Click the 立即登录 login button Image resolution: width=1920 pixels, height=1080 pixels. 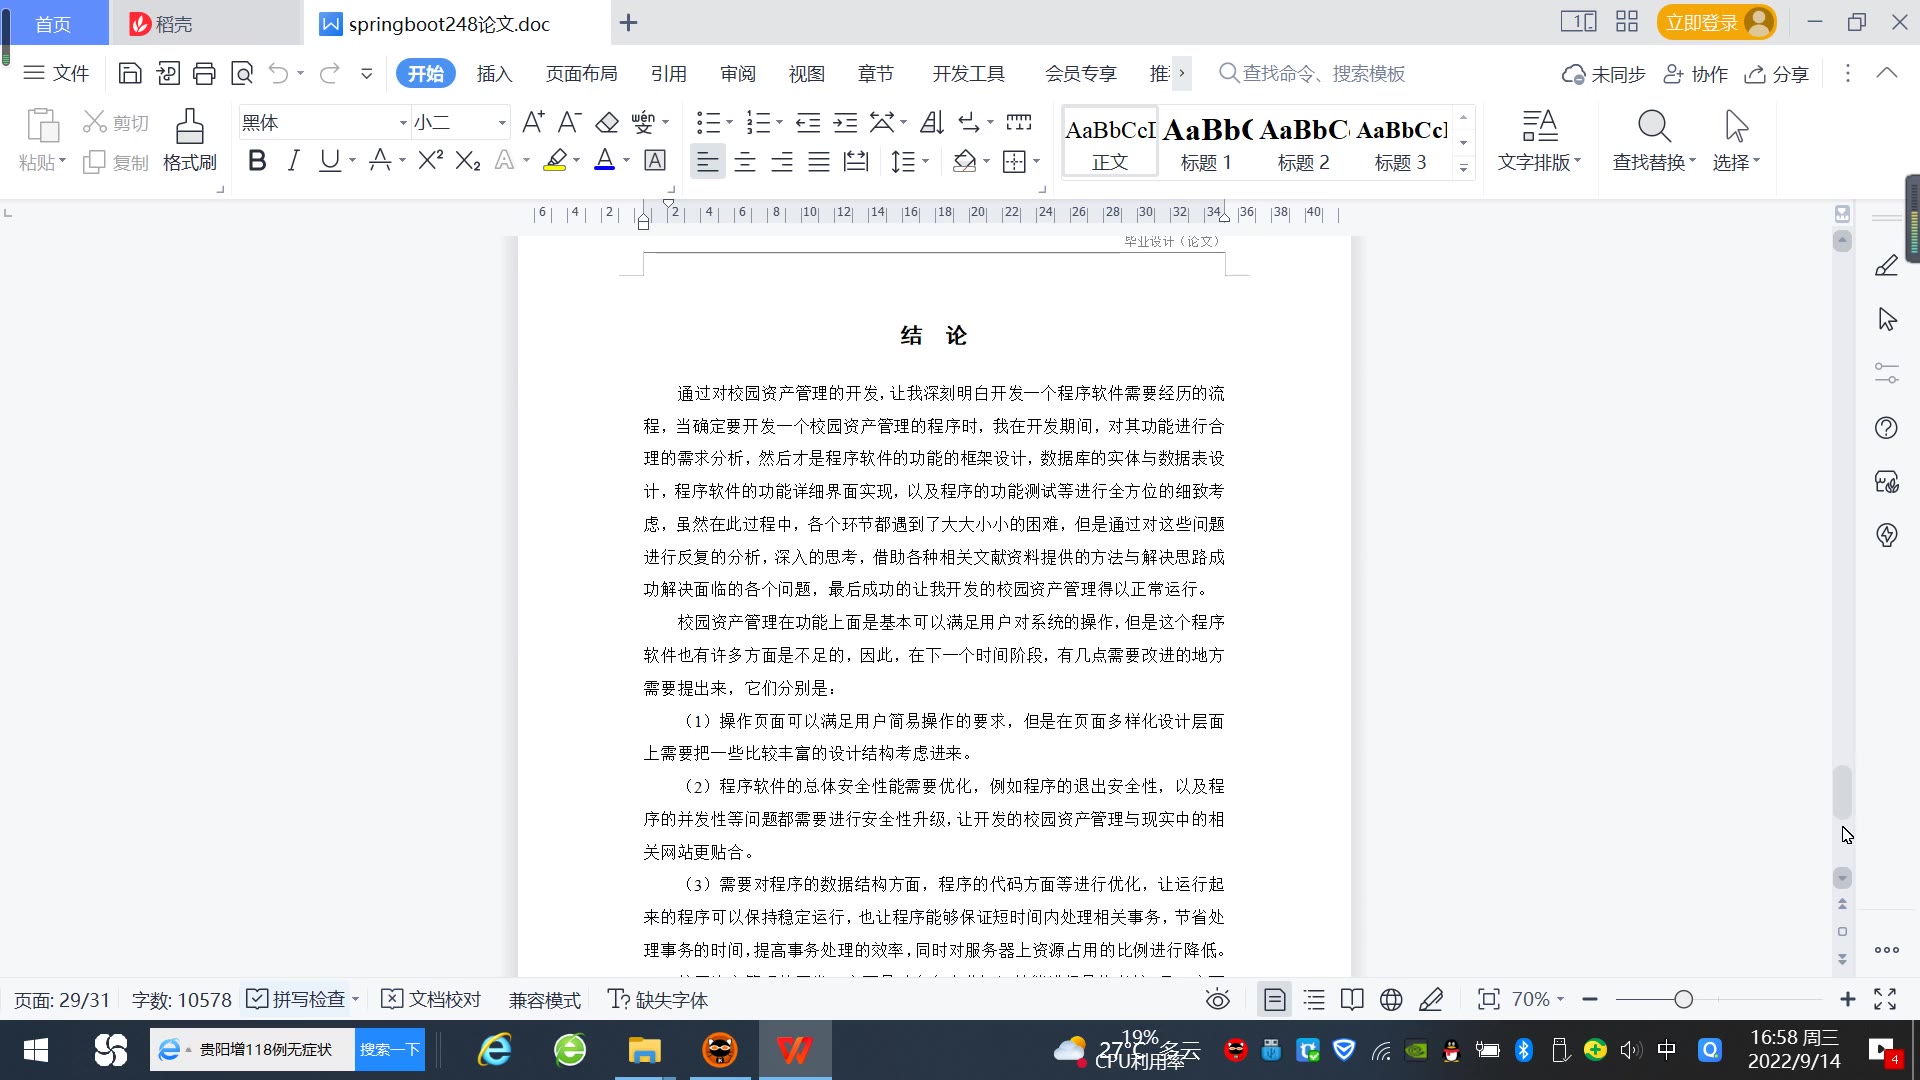coord(1716,22)
